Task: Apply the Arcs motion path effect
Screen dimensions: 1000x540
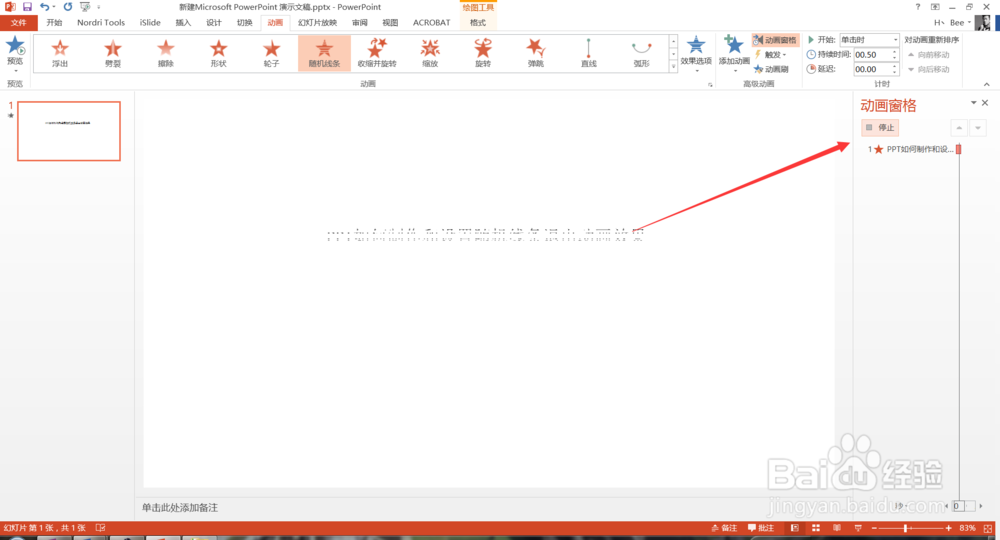Action: click(642, 53)
